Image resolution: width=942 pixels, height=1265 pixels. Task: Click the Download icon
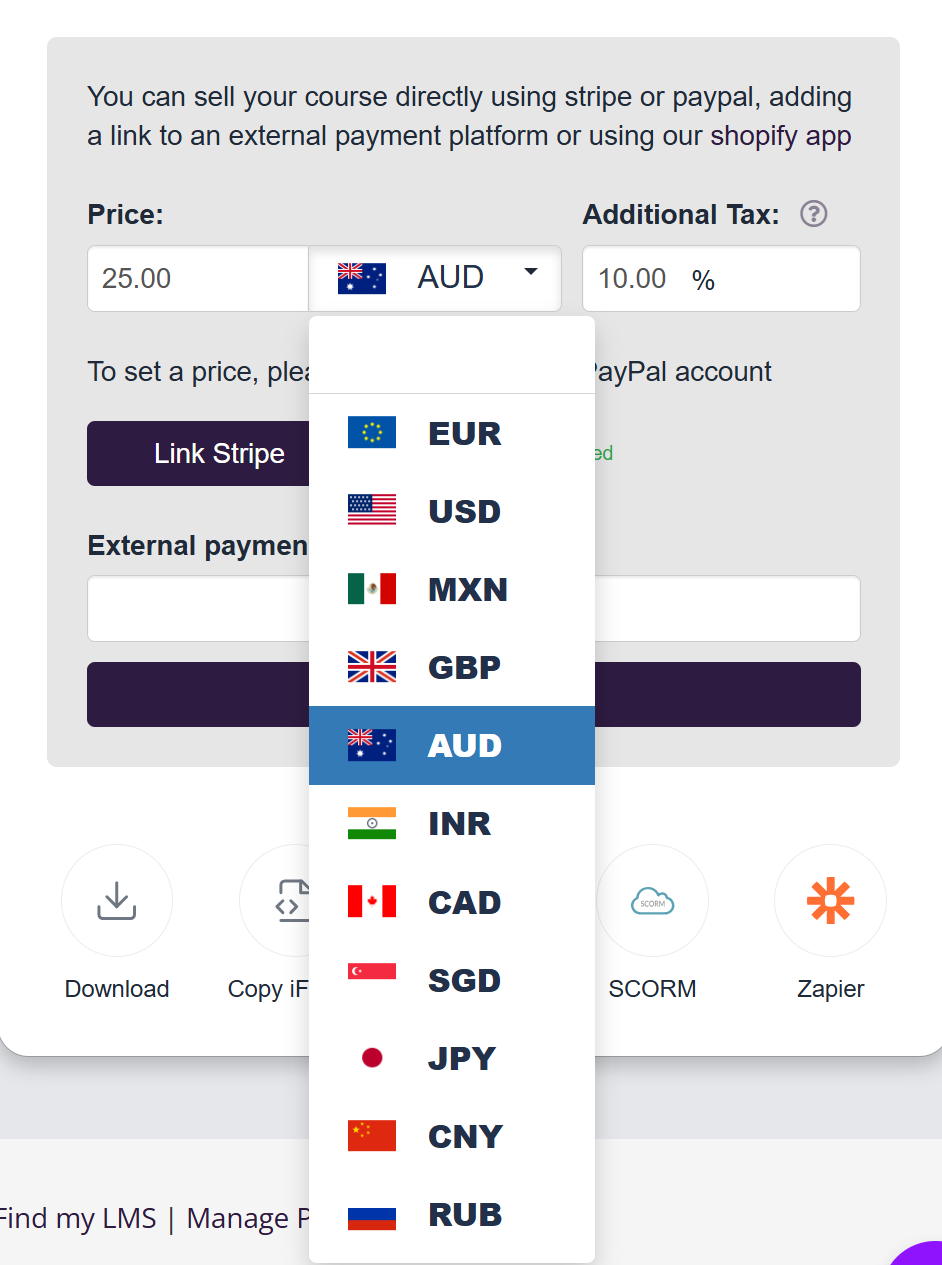[116, 900]
